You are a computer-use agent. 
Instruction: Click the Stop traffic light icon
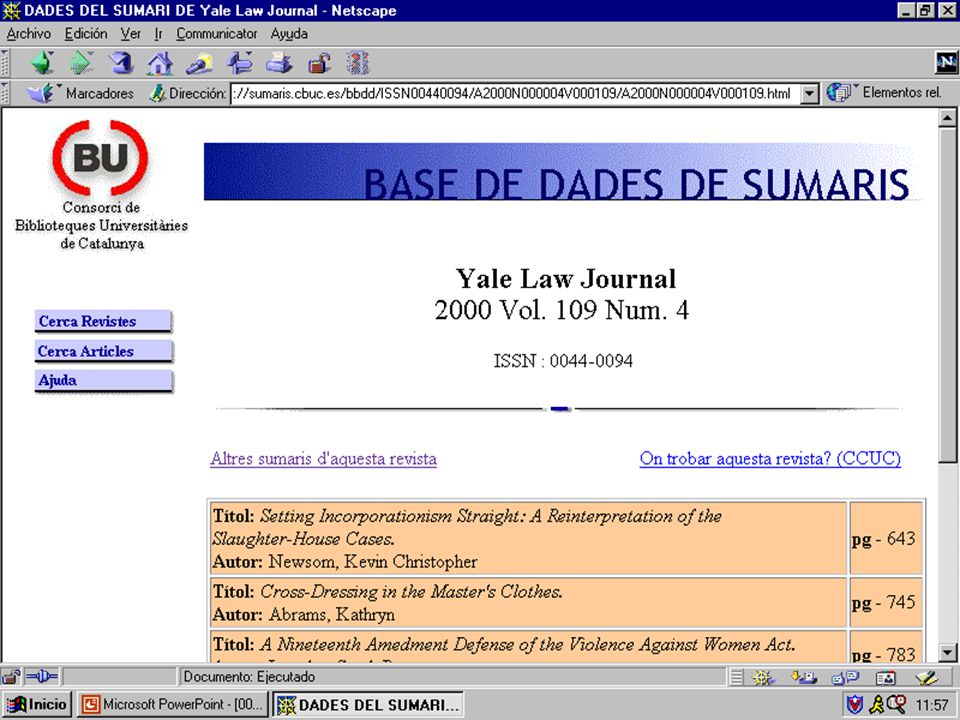[358, 63]
